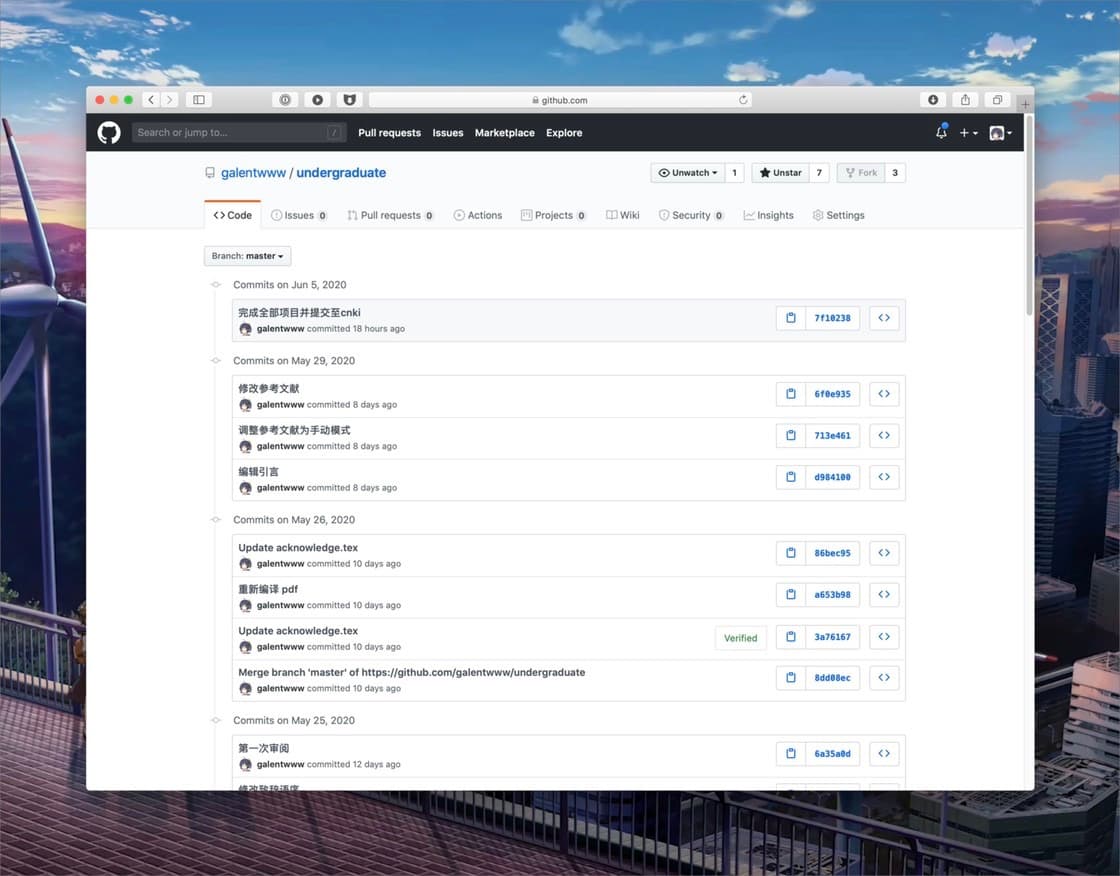Image resolution: width=1120 pixels, height=876 pixels.
Task: Click Safari share icon in toolbar
Action: click(x=965, y=100)
